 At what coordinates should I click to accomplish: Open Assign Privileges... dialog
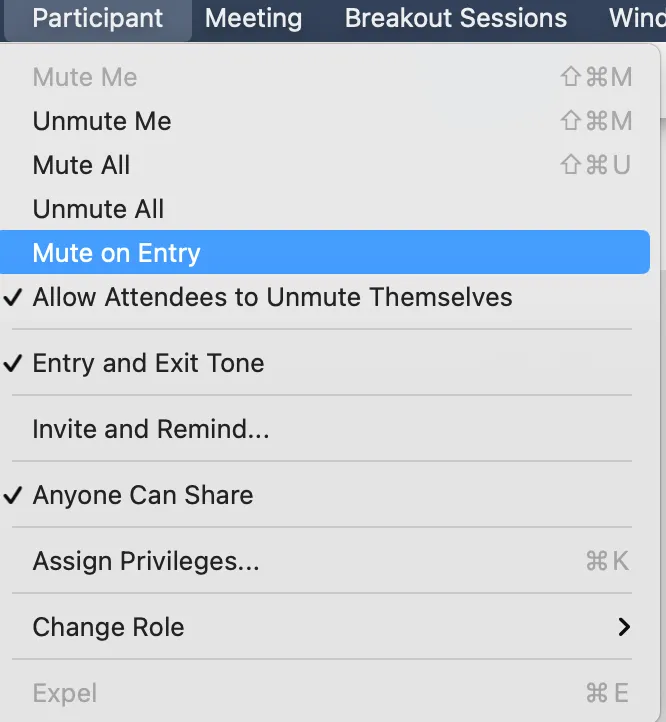146,561
